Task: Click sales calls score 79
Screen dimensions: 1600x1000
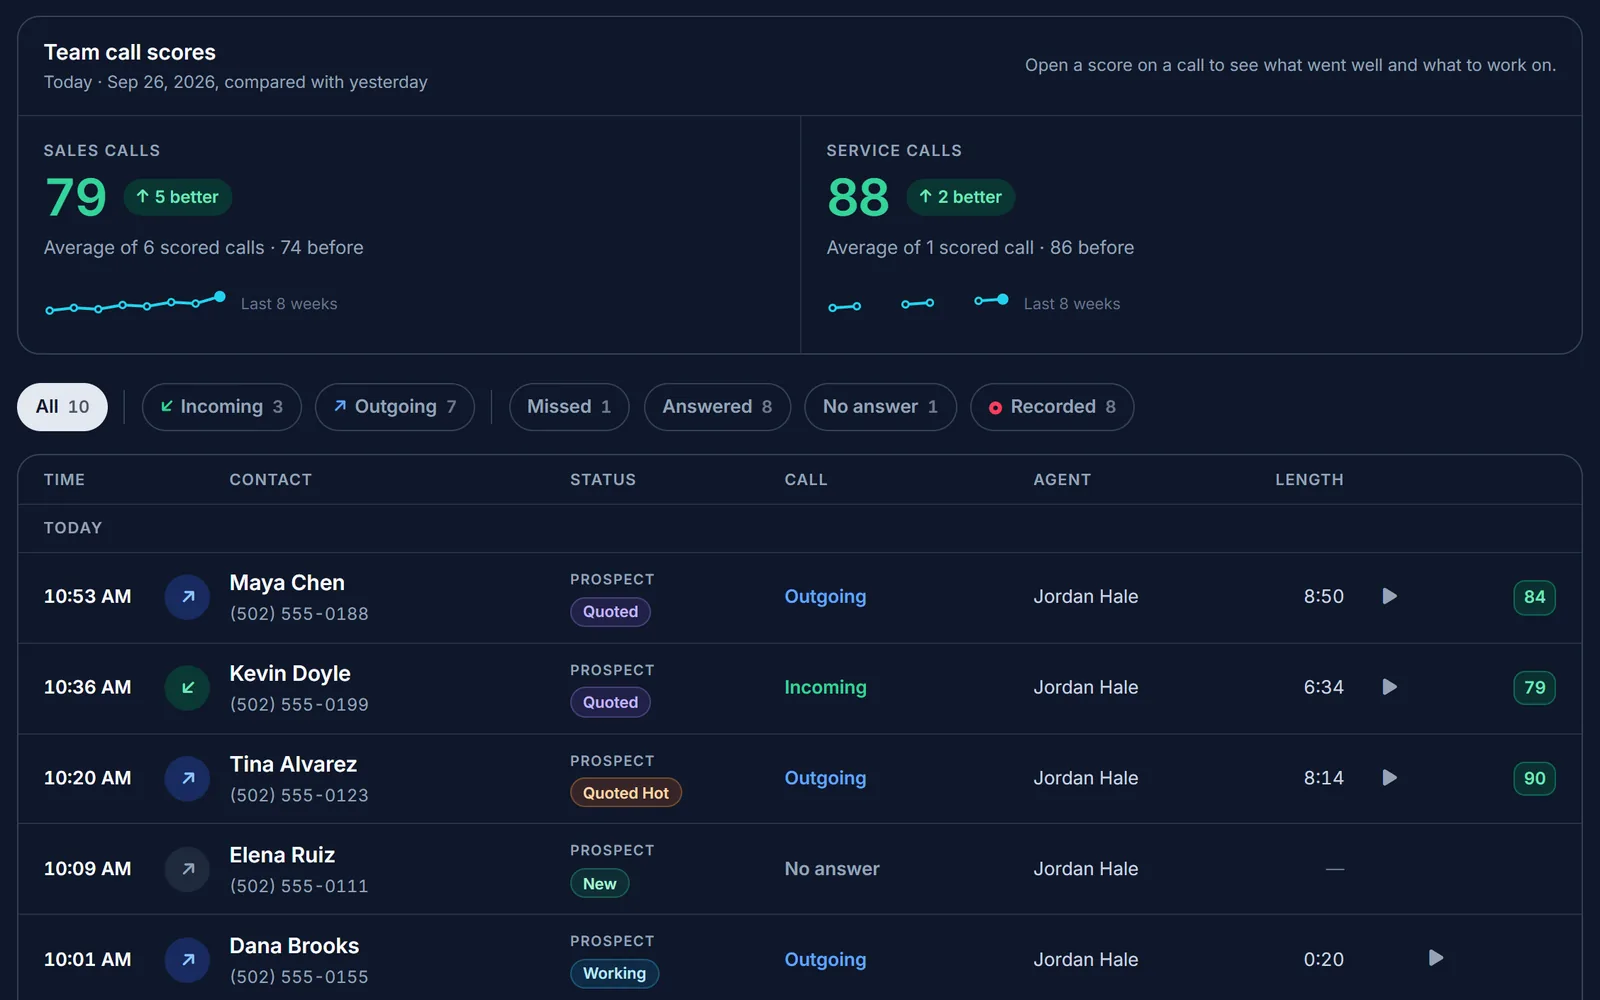Action: pyautogui.click(x=76, y=197)
